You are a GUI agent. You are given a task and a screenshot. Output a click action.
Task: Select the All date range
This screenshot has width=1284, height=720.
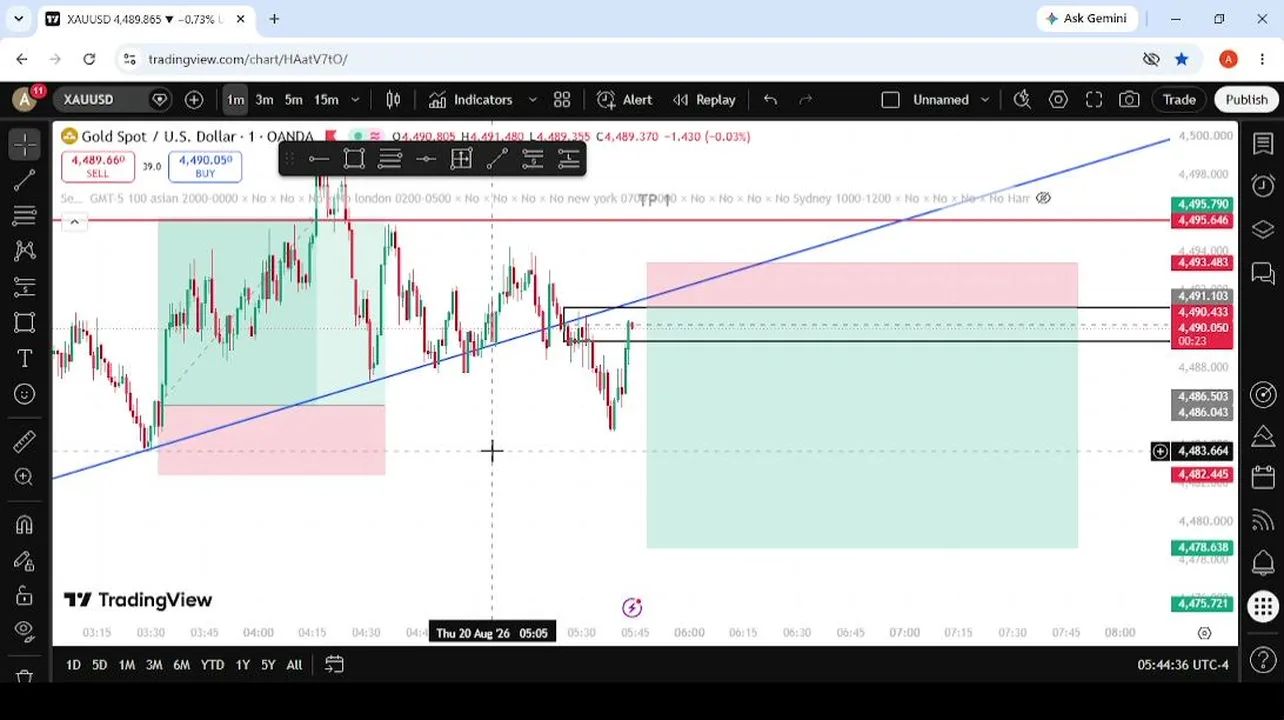294,664
